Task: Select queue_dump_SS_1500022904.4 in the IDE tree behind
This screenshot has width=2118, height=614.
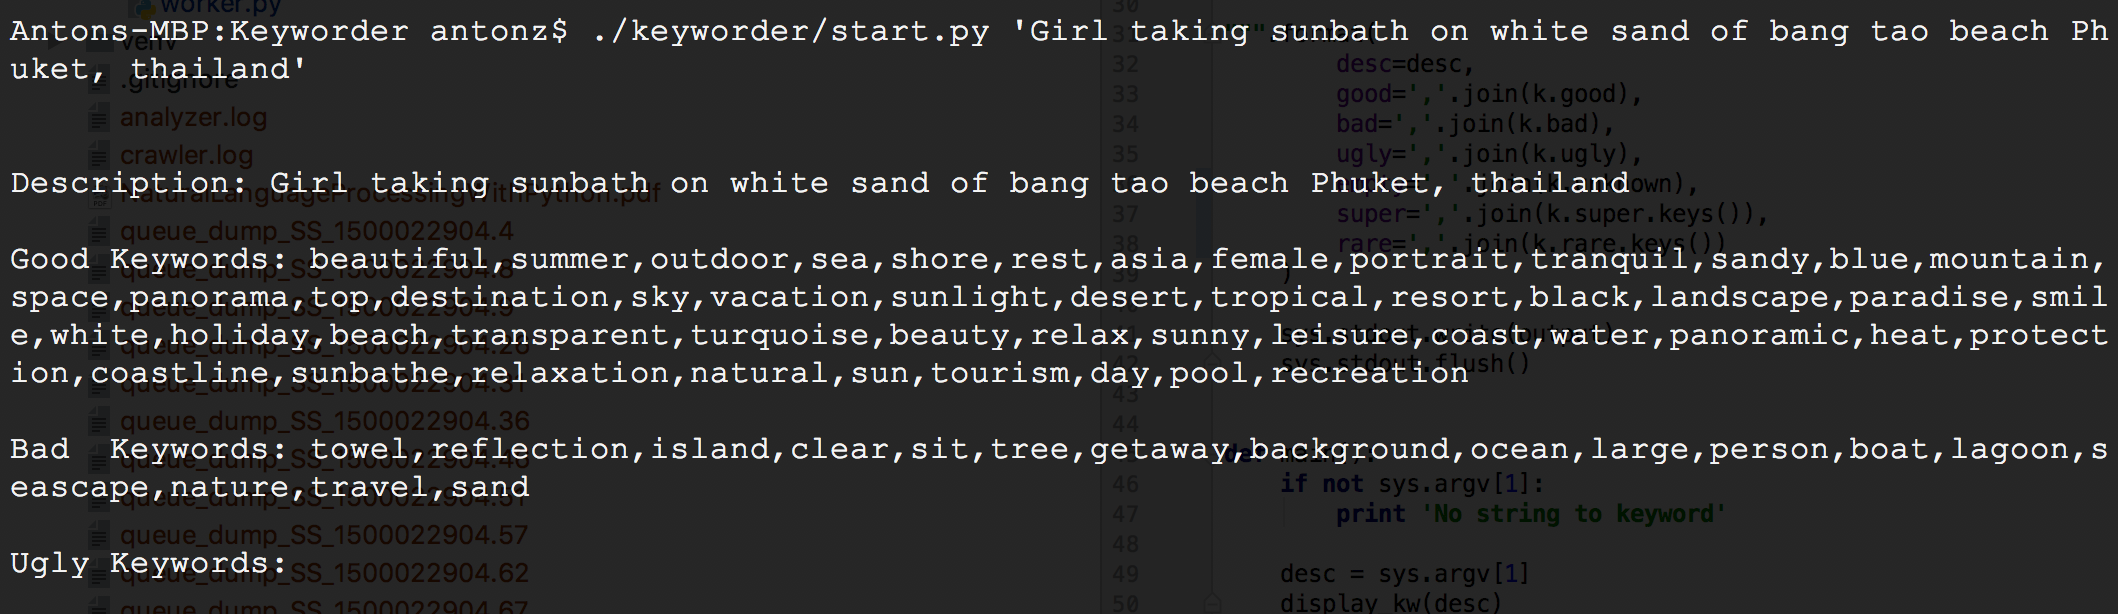Action: pyautogui.click(x=317, y=231)
